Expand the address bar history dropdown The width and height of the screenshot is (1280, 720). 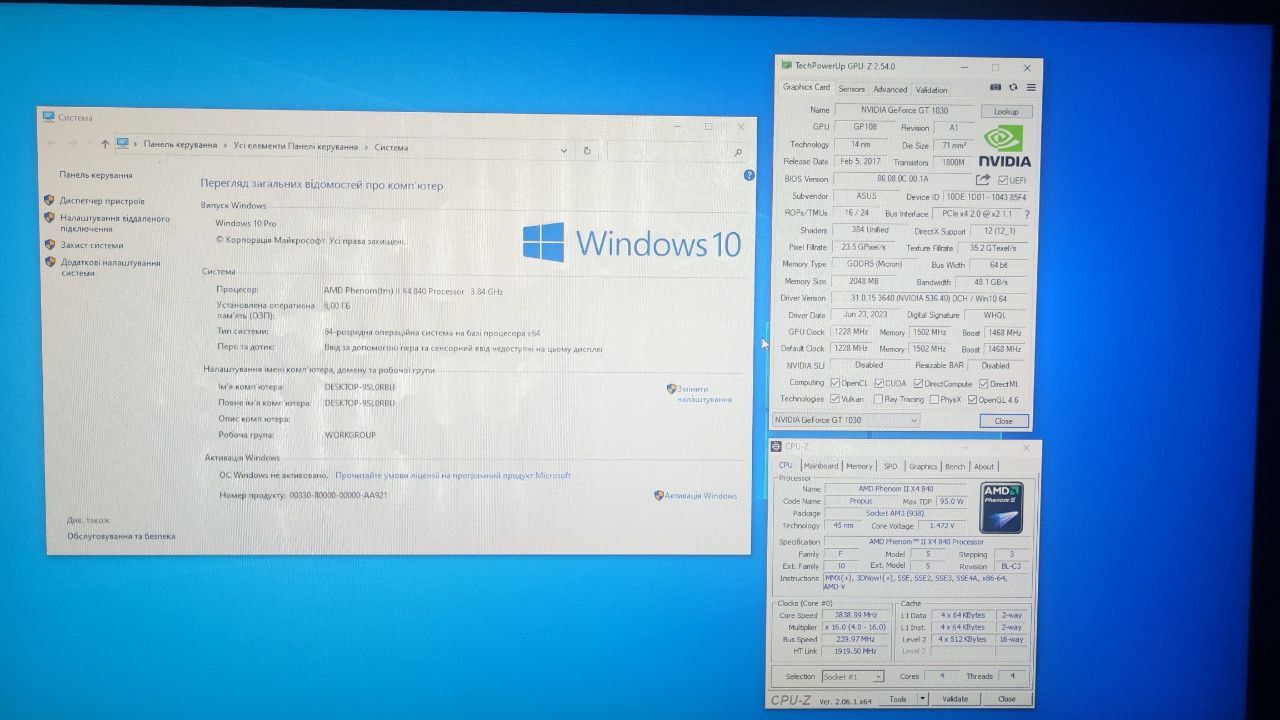coord(564,151)
